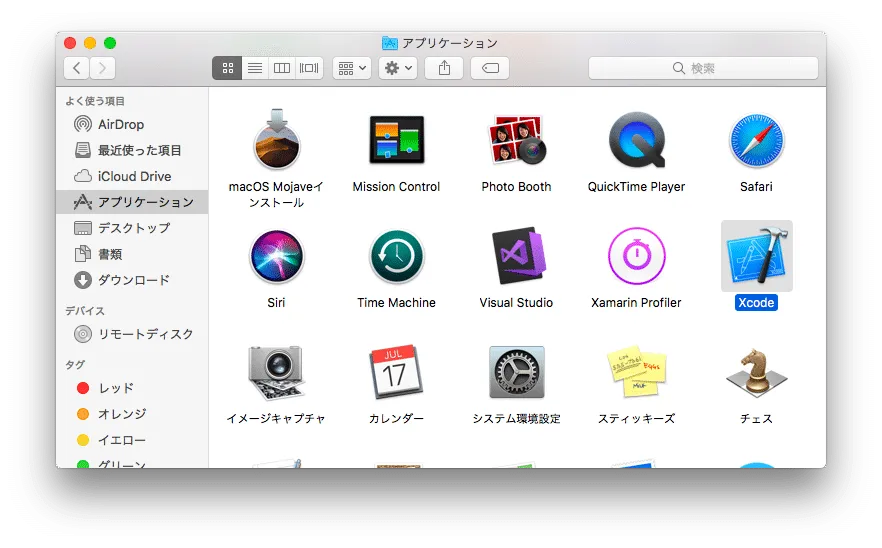Filter by the レッド tag
The width and height of the screenshot is (882, 548).
click(x=132, y=388)
